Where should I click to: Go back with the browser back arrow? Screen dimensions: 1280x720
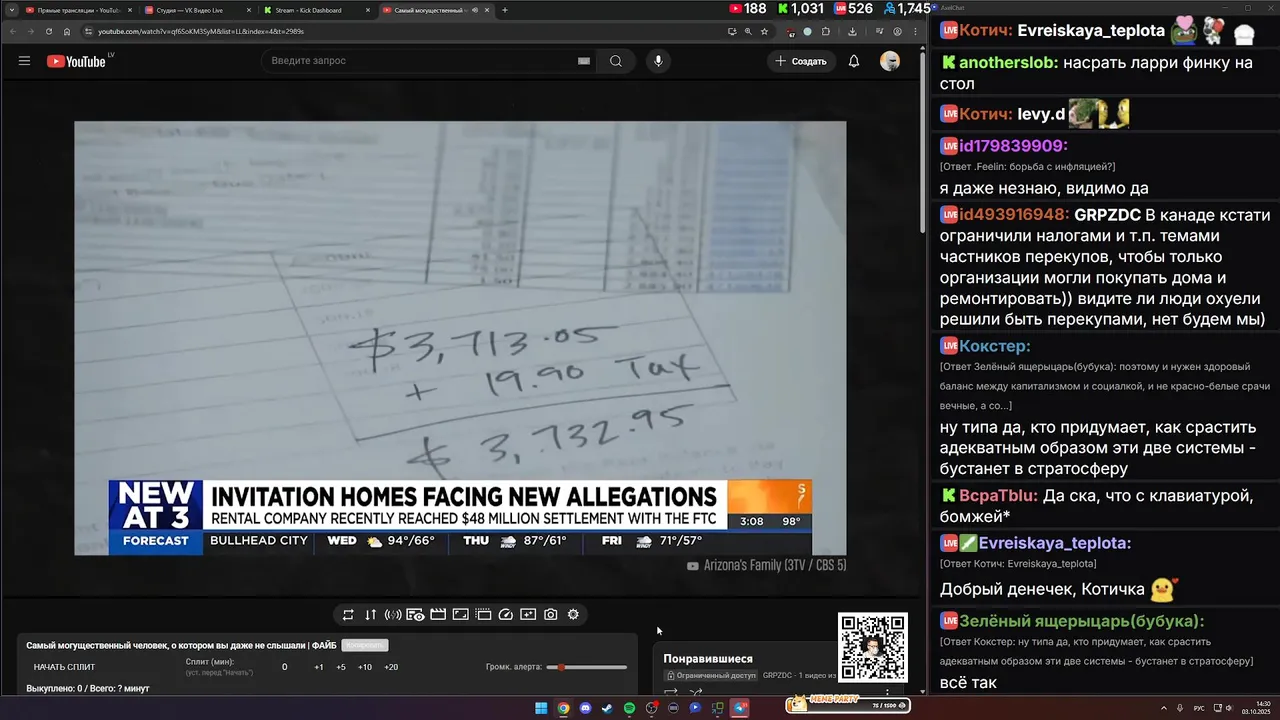tap(12, 31)
